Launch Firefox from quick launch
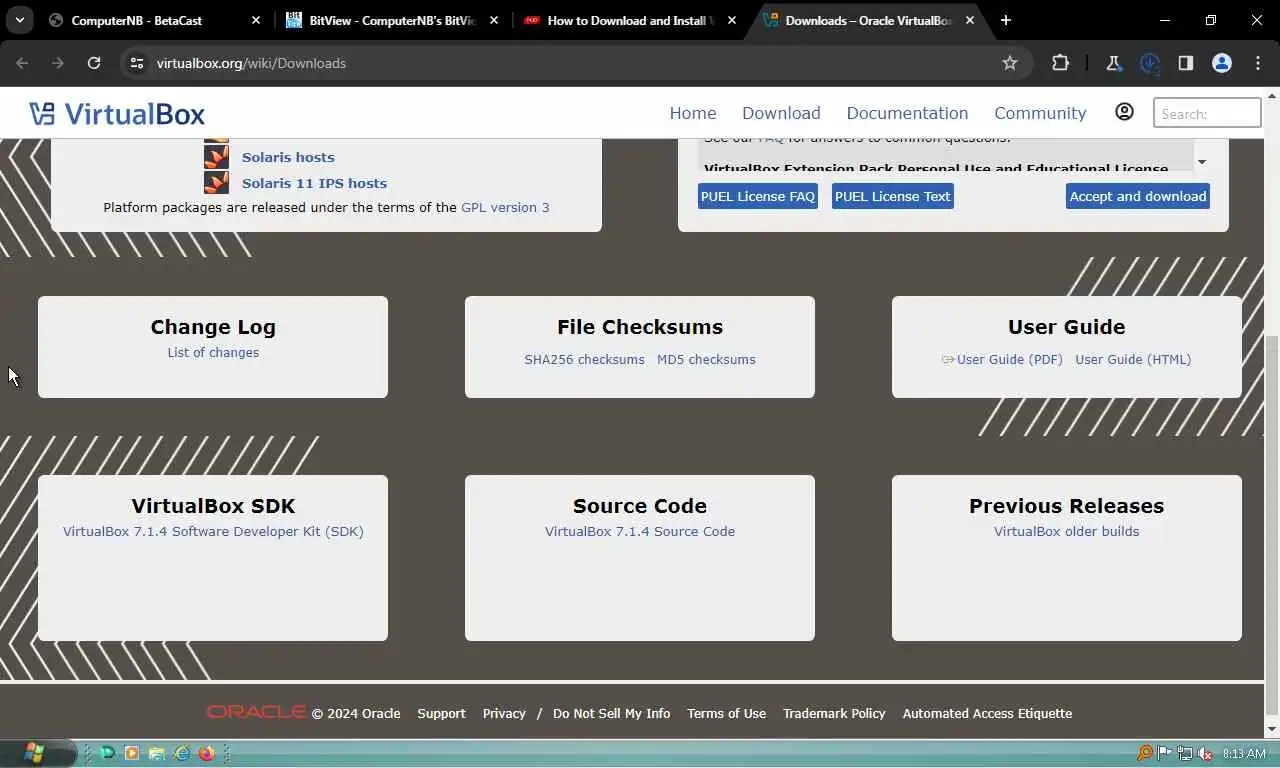The image size is (1280, 768). (207, 753)
